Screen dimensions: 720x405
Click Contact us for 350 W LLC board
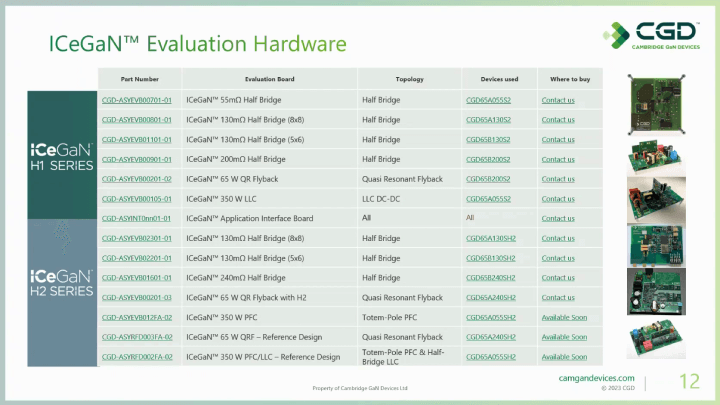tap(558, 199)
